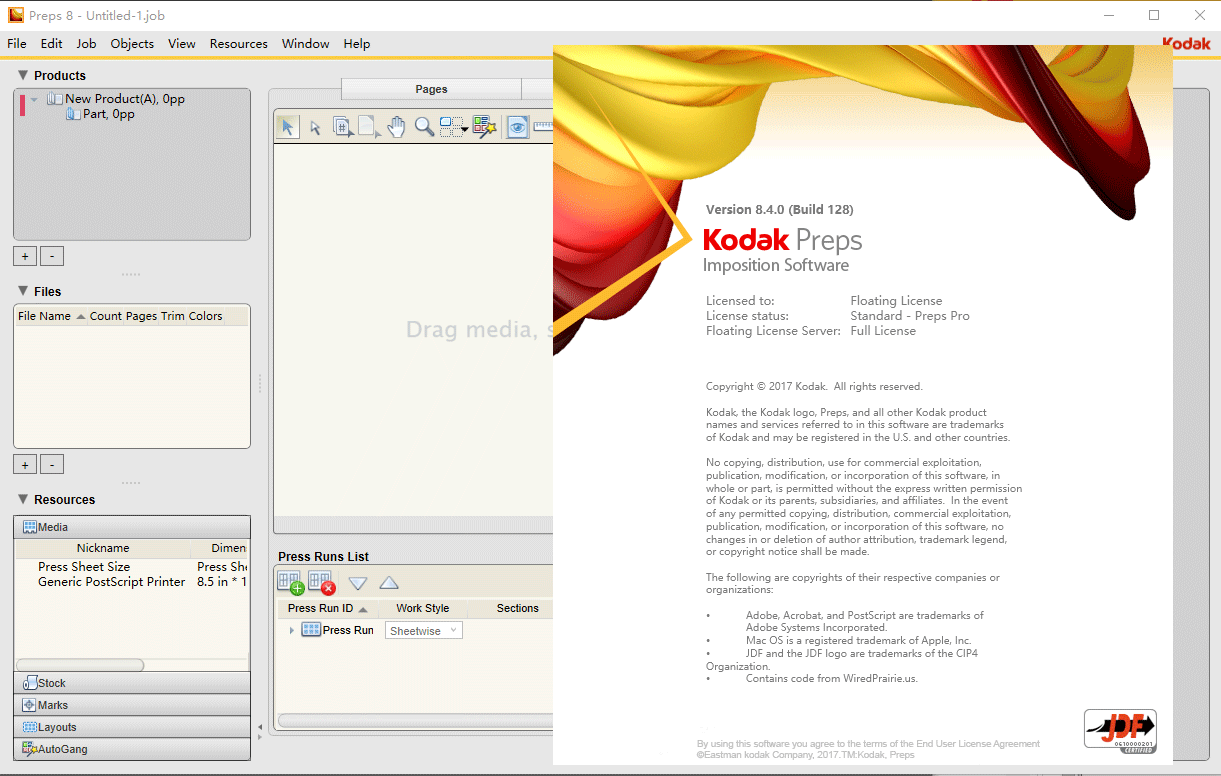The width and height of the screenshot is (1221, 776).
Task: Click the Trim column header in Files
Action: [173, 316]
